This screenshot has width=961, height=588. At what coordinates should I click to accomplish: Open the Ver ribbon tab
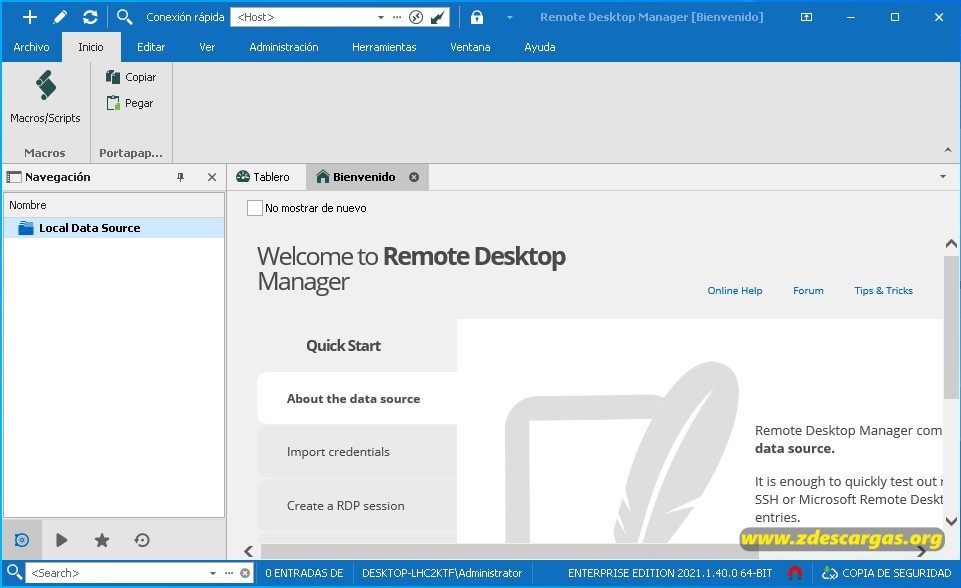207,47
